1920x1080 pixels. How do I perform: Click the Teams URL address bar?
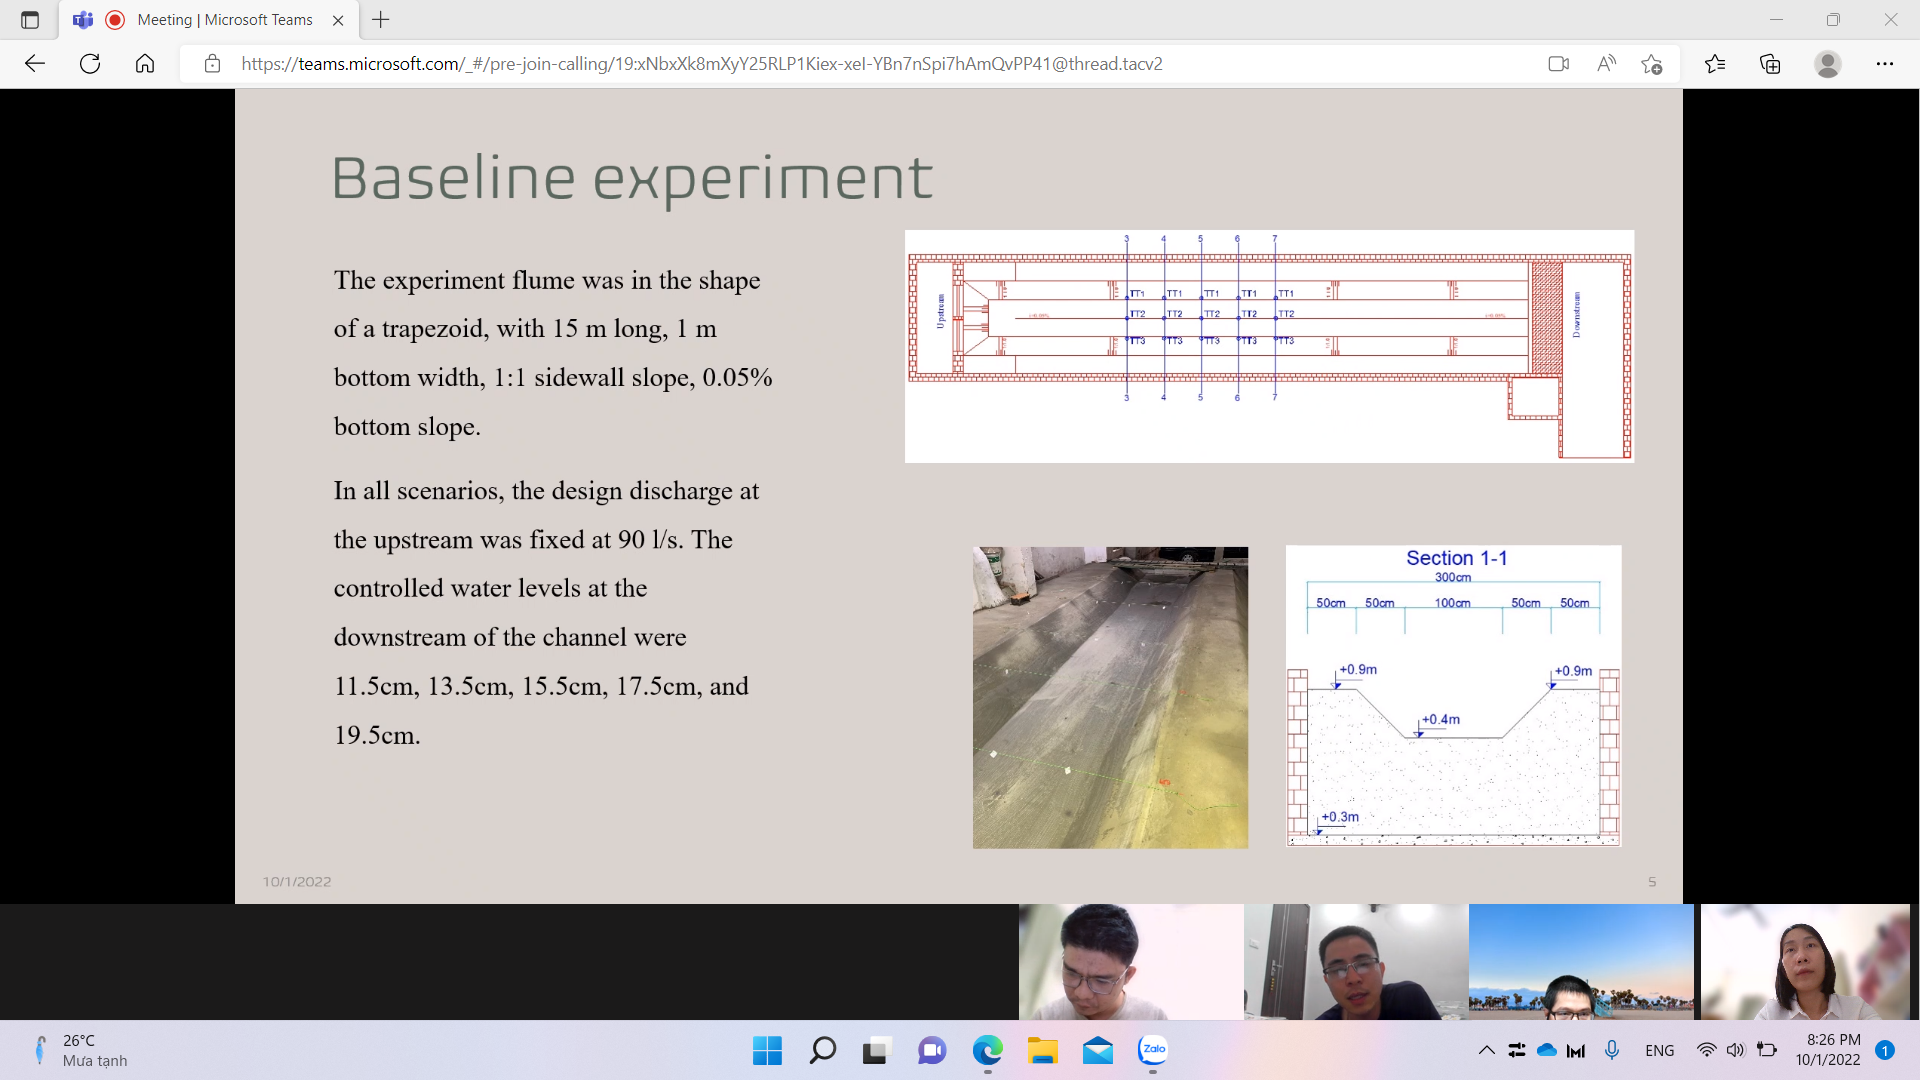[700, 64]
